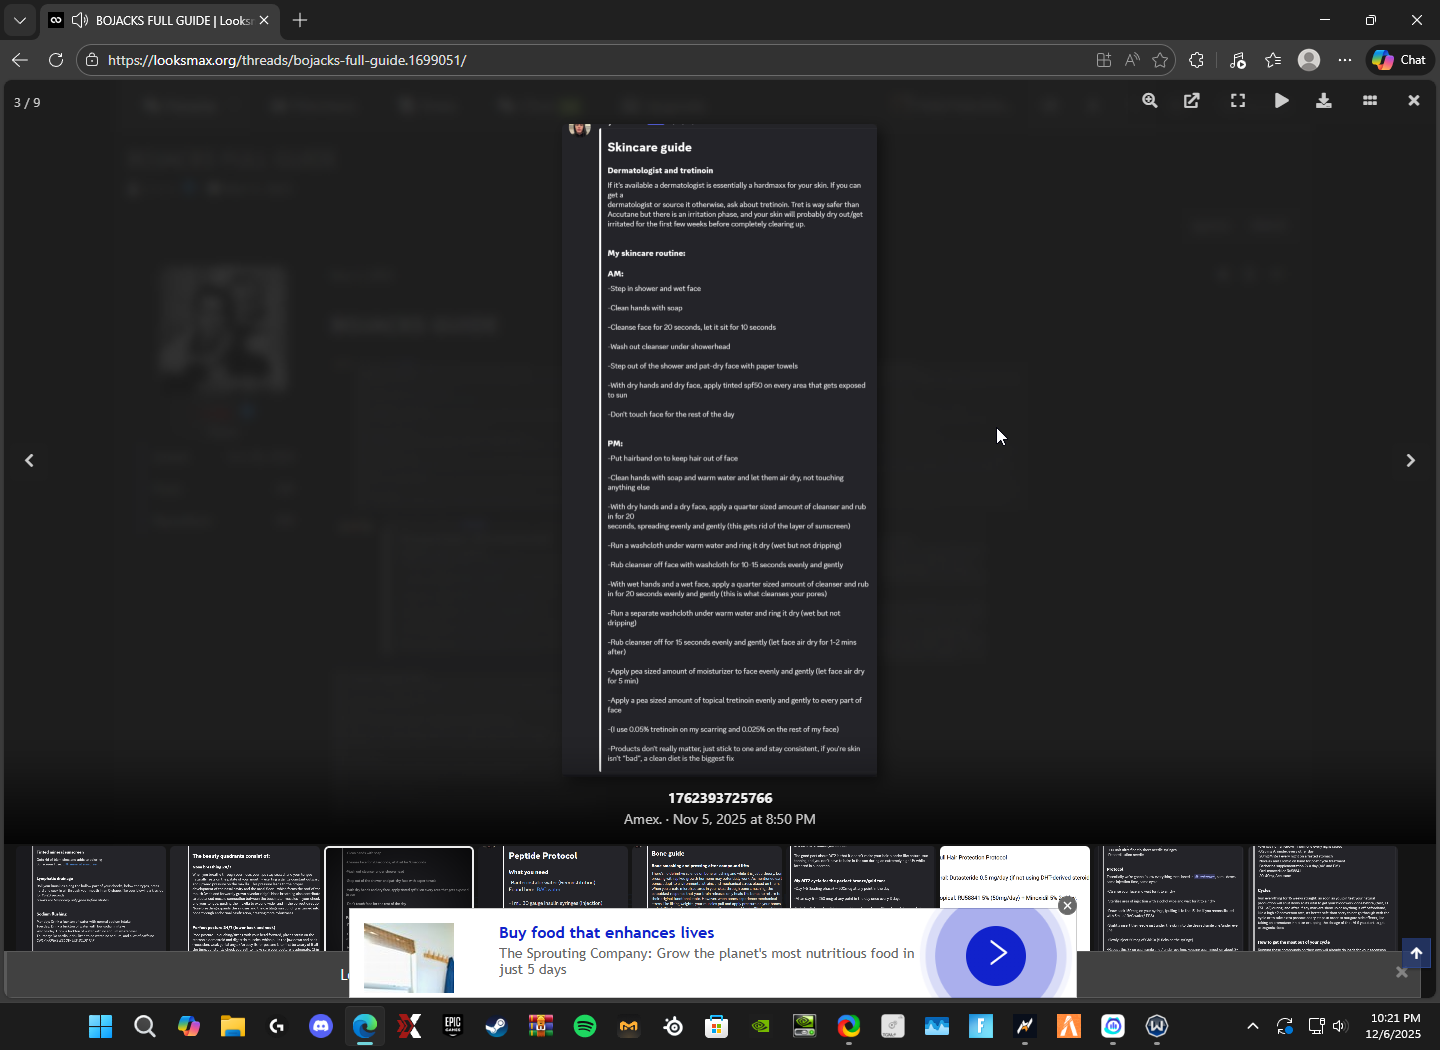
Task: Expand browser Settings and more menu
Action: point(1345,60)
